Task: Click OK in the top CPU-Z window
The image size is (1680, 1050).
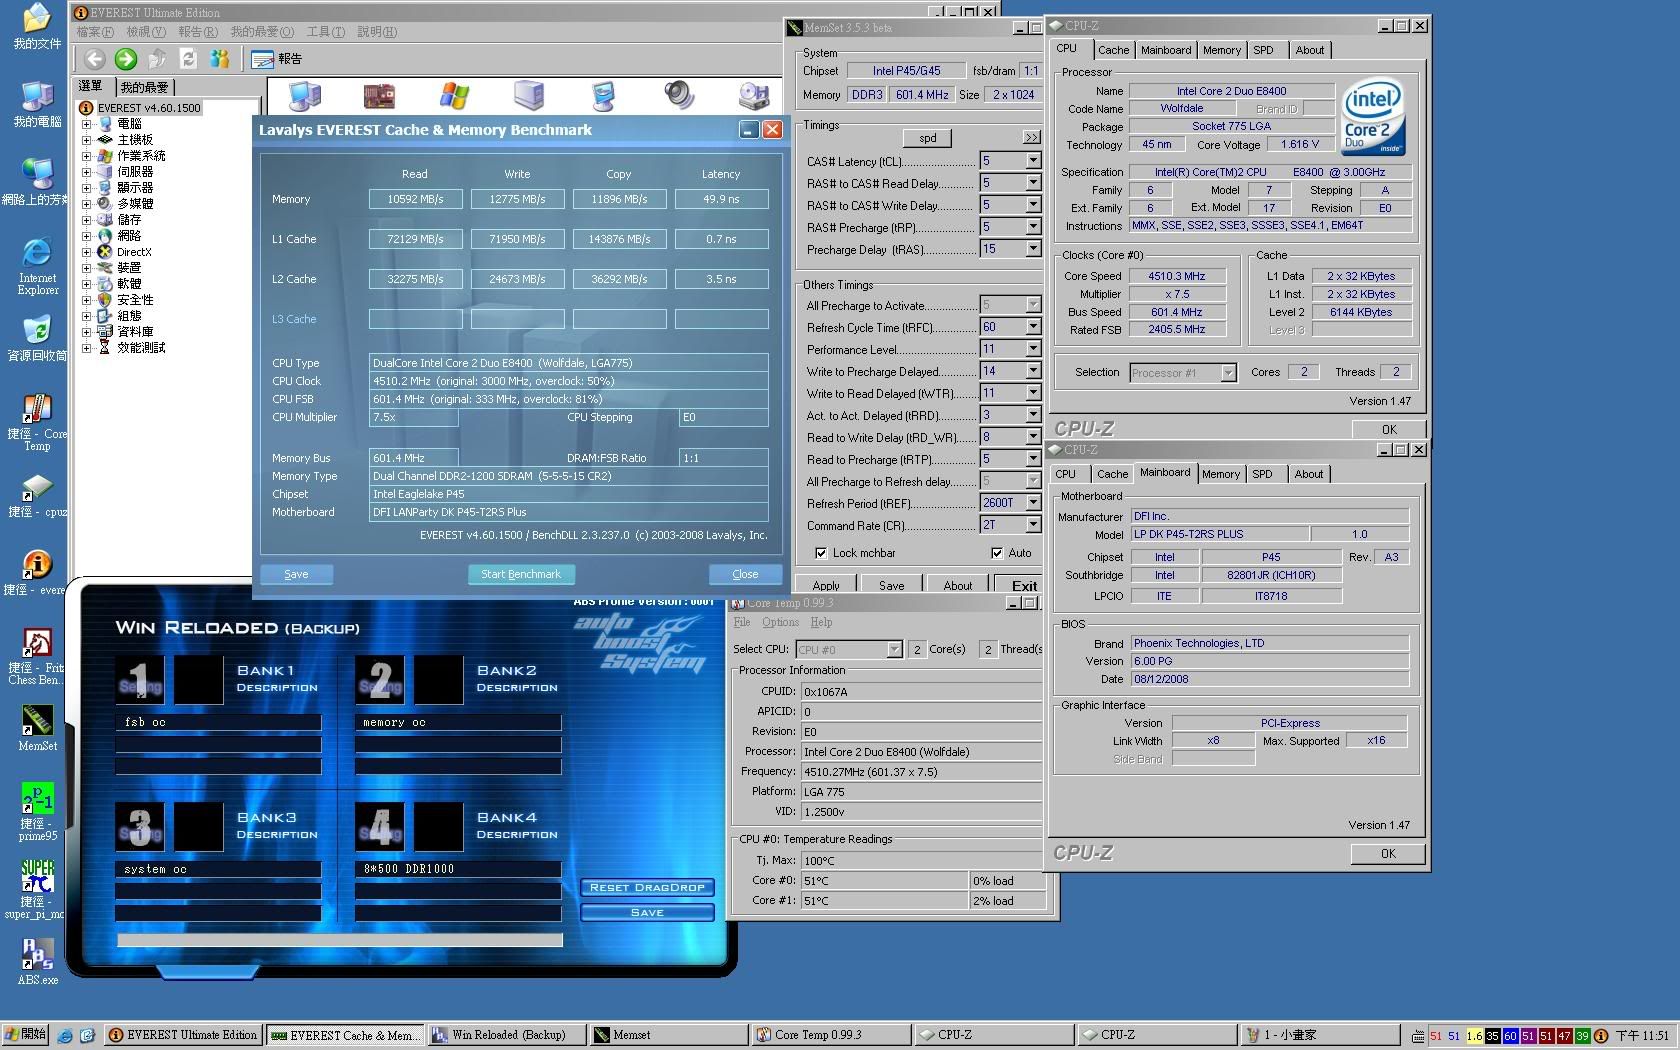Action: pyautogui.click(x=1389, y=429)
